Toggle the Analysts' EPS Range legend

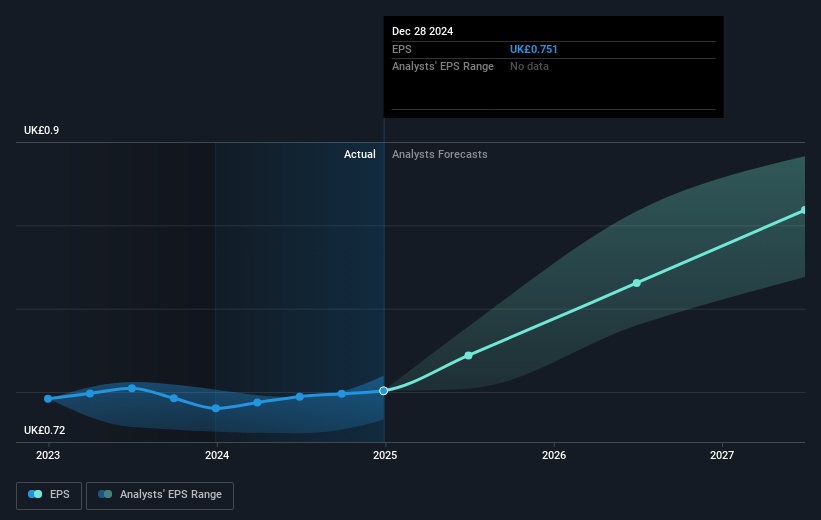click(x=160, y=495)
